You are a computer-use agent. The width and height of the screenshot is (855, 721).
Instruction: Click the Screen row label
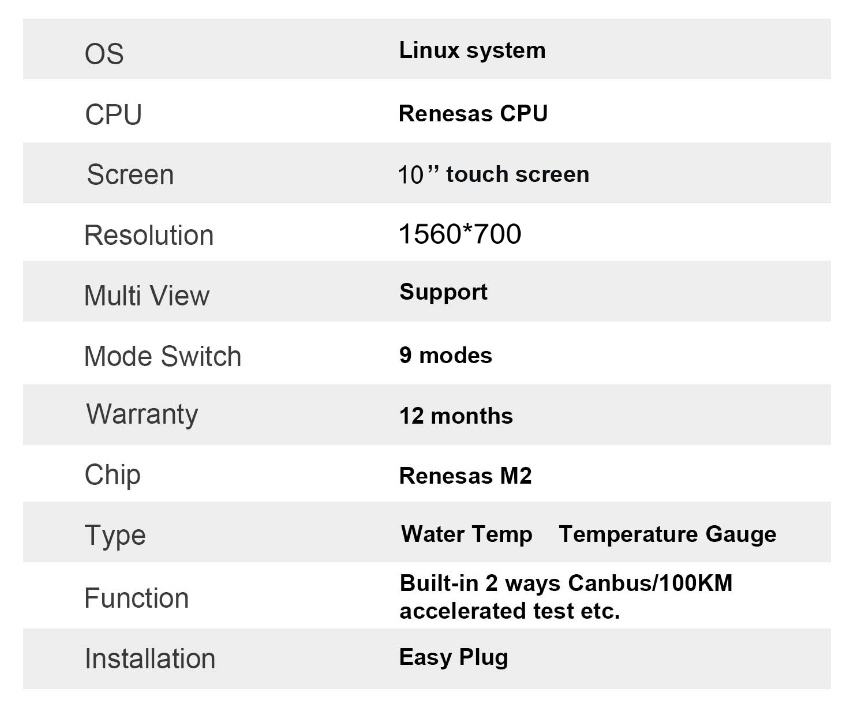coord(130,175)
